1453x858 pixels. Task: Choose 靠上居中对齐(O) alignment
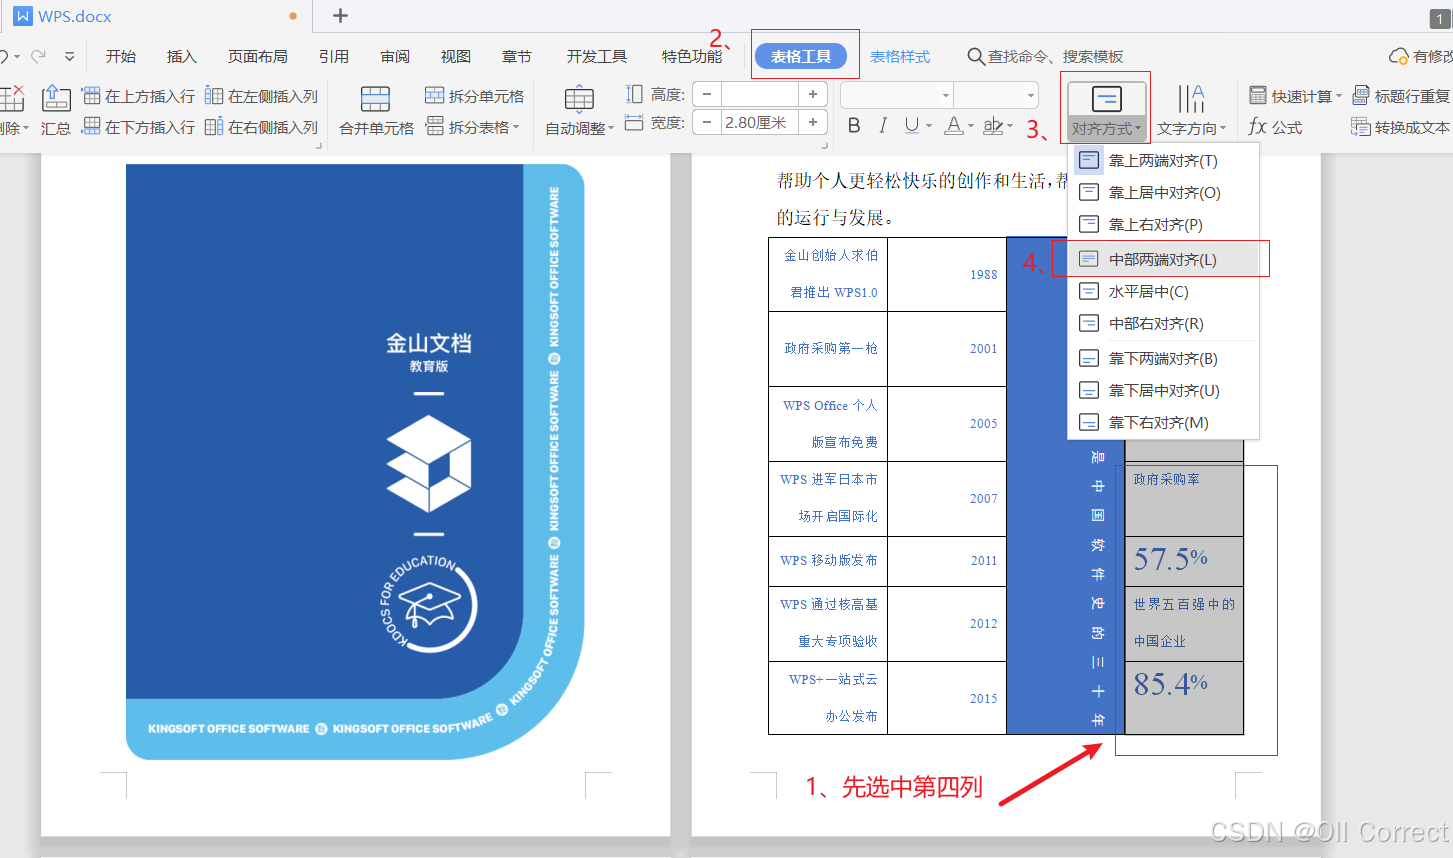click(1163, 192)
